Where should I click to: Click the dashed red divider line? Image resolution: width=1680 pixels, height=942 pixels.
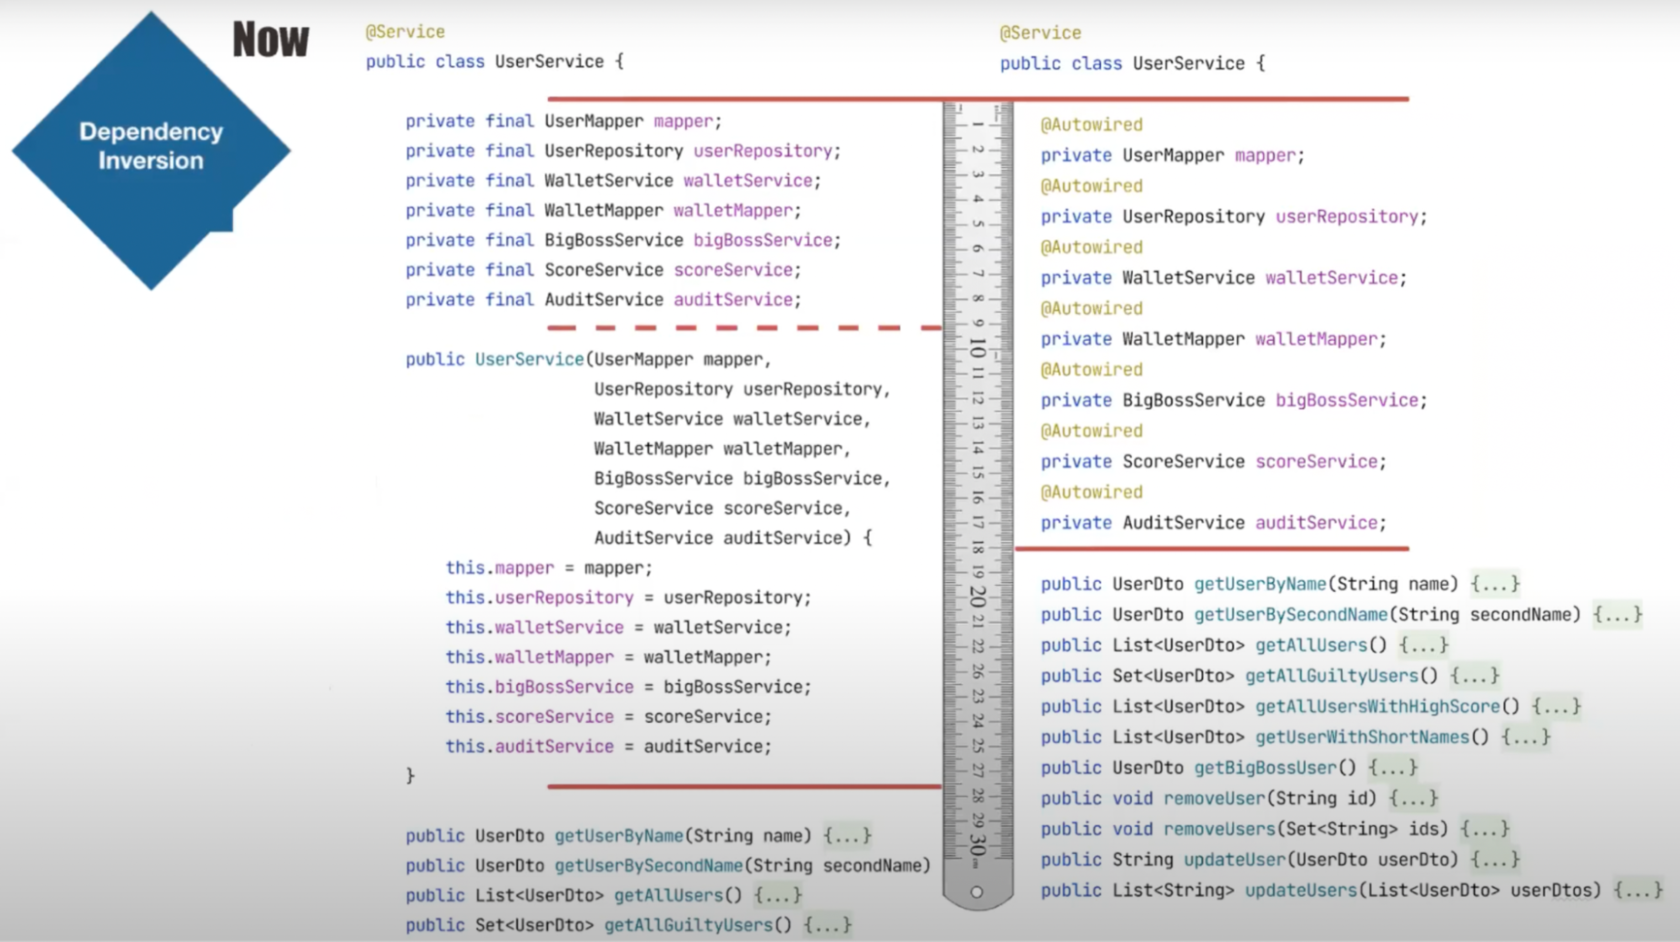pyautogui.click(x=743, y=328)
